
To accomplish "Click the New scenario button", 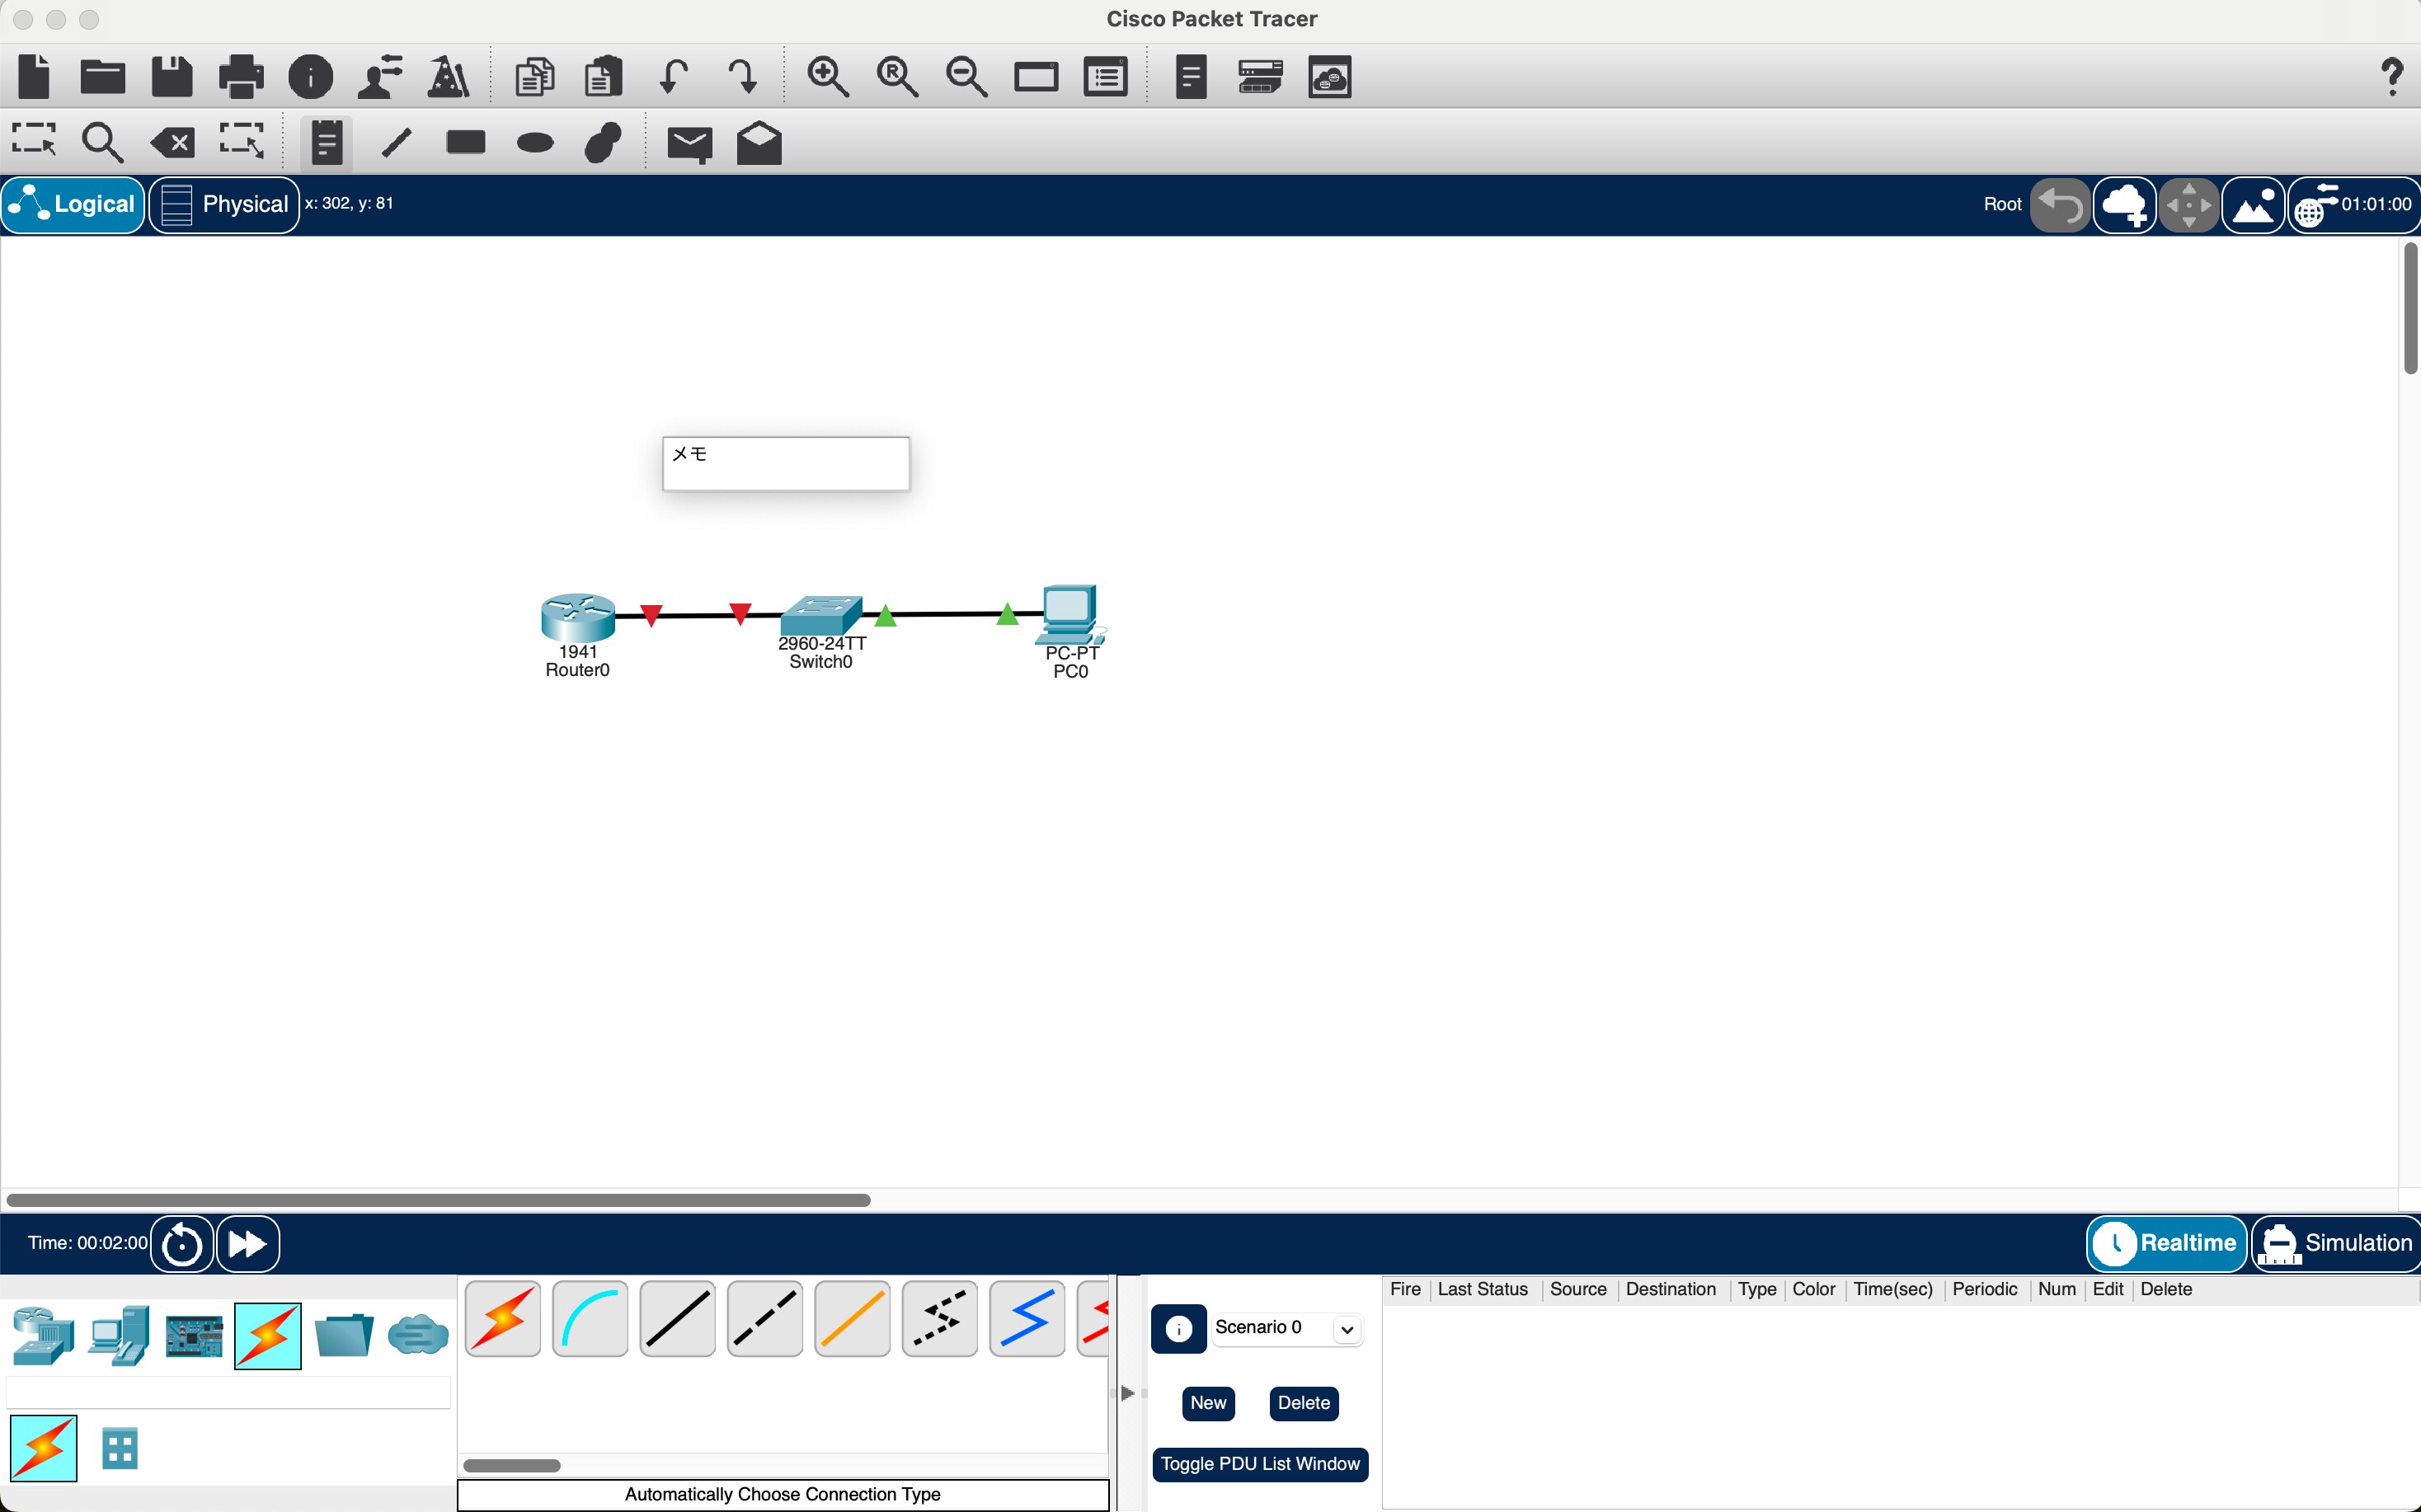I will click(x=1208, y=1403).
